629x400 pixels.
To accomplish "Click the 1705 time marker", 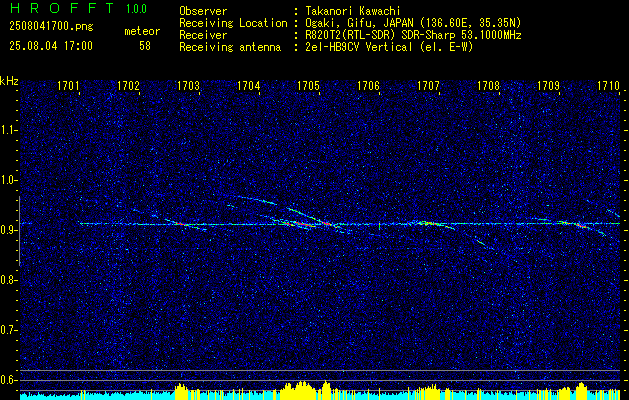I will tap(308, 85).
